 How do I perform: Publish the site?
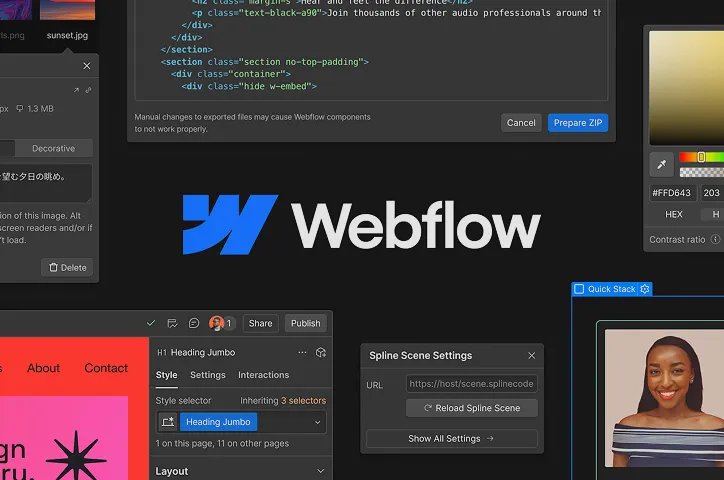point(306,323)
